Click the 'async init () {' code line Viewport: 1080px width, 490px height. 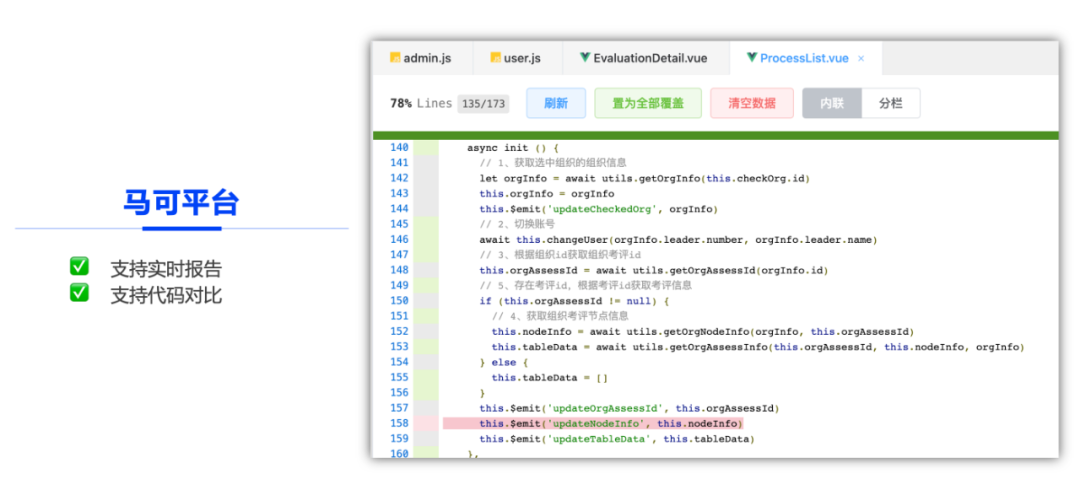tap(513, 147)
